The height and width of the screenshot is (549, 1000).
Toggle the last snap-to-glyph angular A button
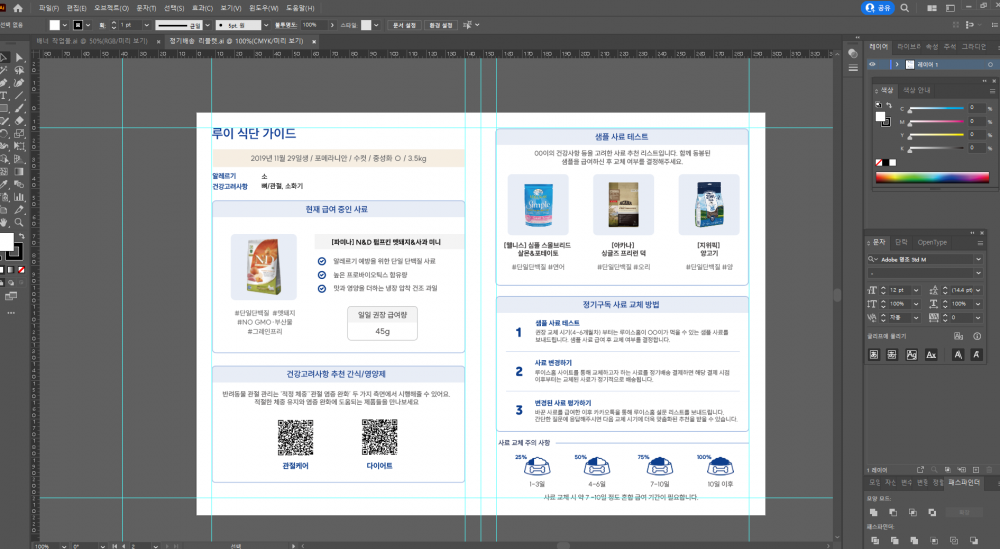click(976, 355)
